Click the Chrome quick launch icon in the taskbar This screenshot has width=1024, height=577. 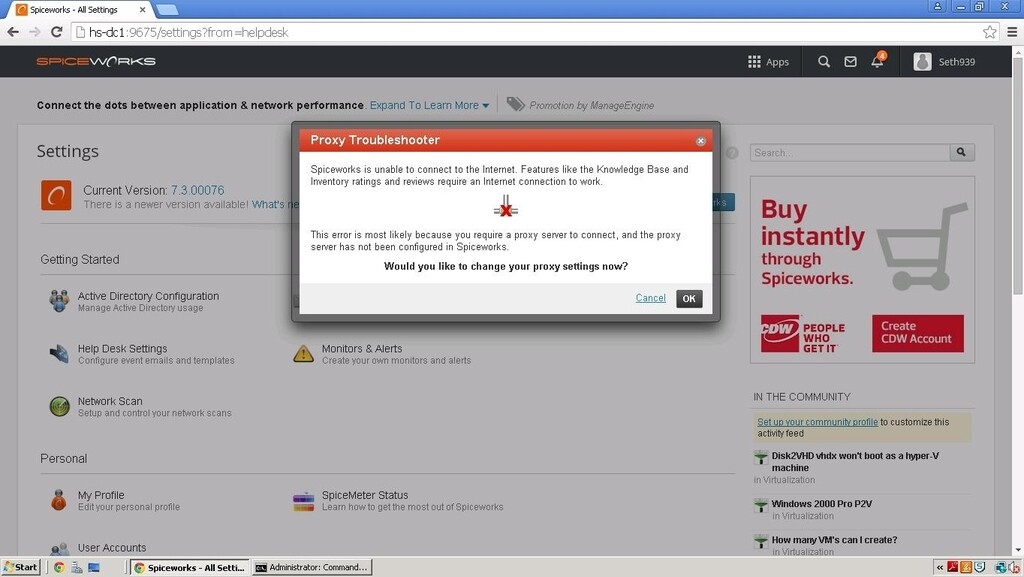[x=59, y=567]
